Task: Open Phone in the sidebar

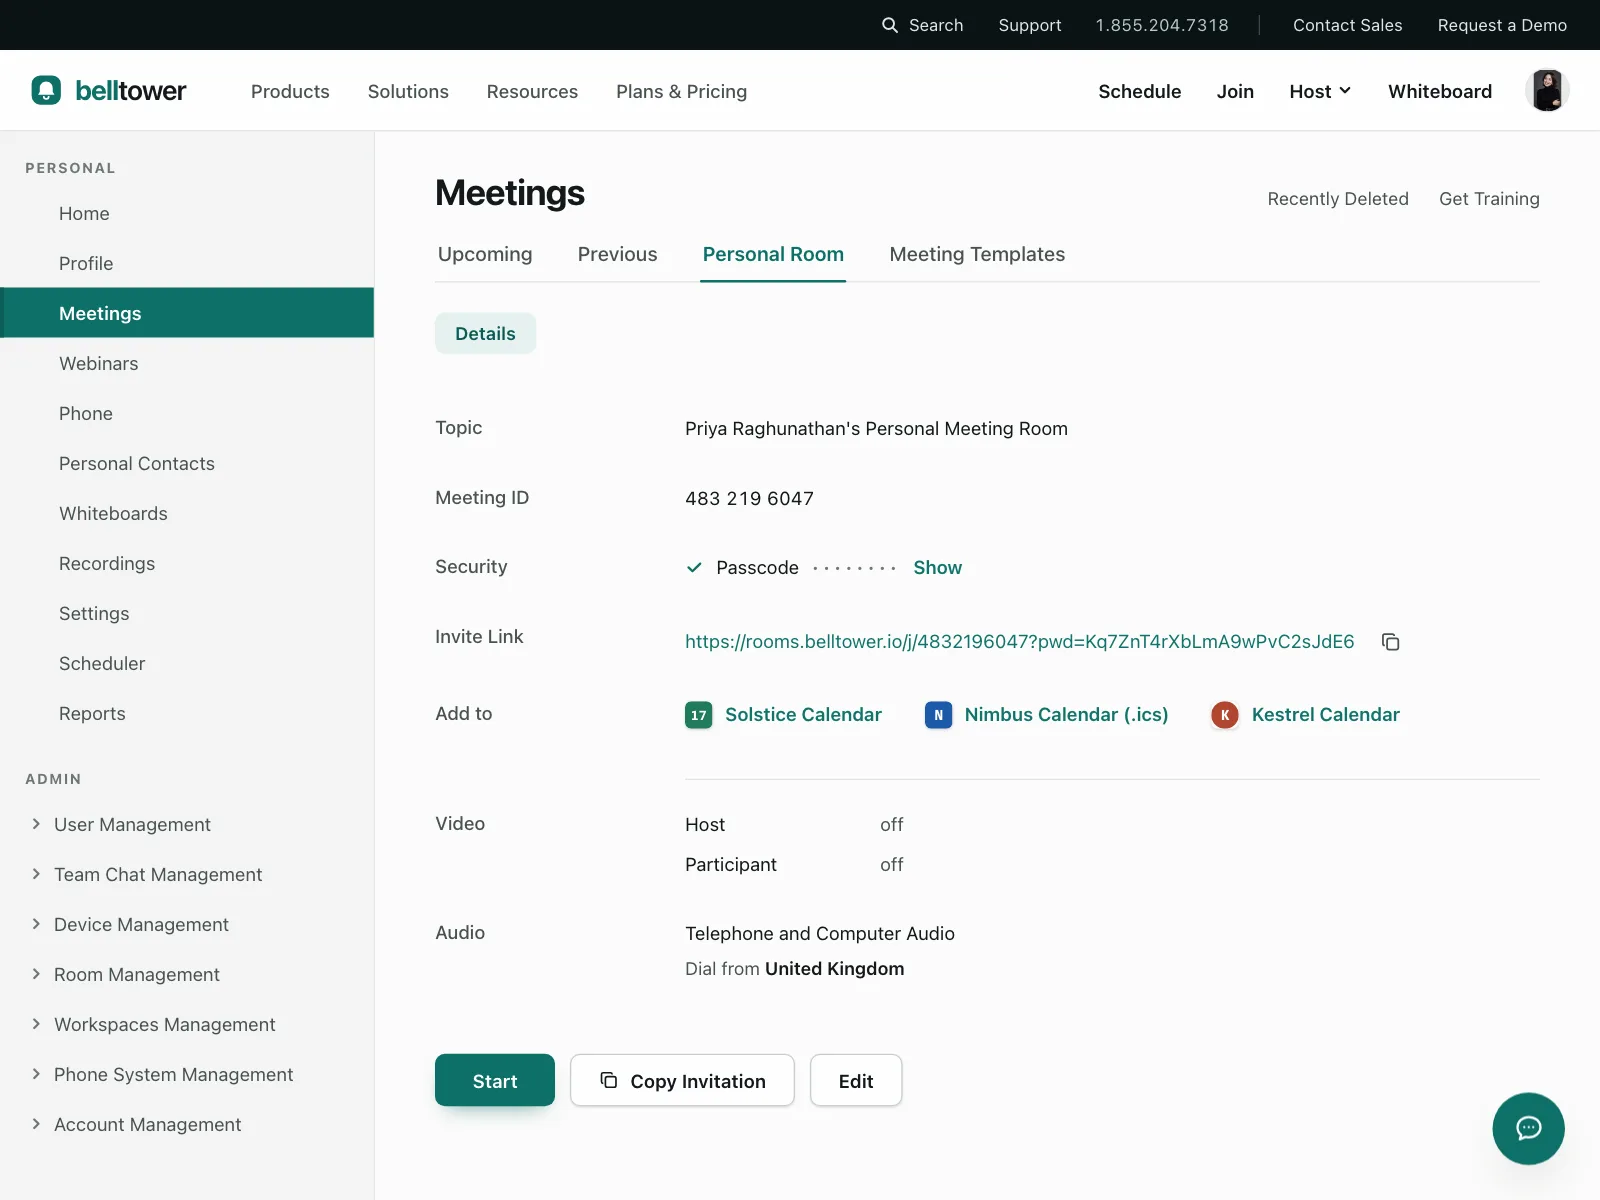Action: point(187,414)
